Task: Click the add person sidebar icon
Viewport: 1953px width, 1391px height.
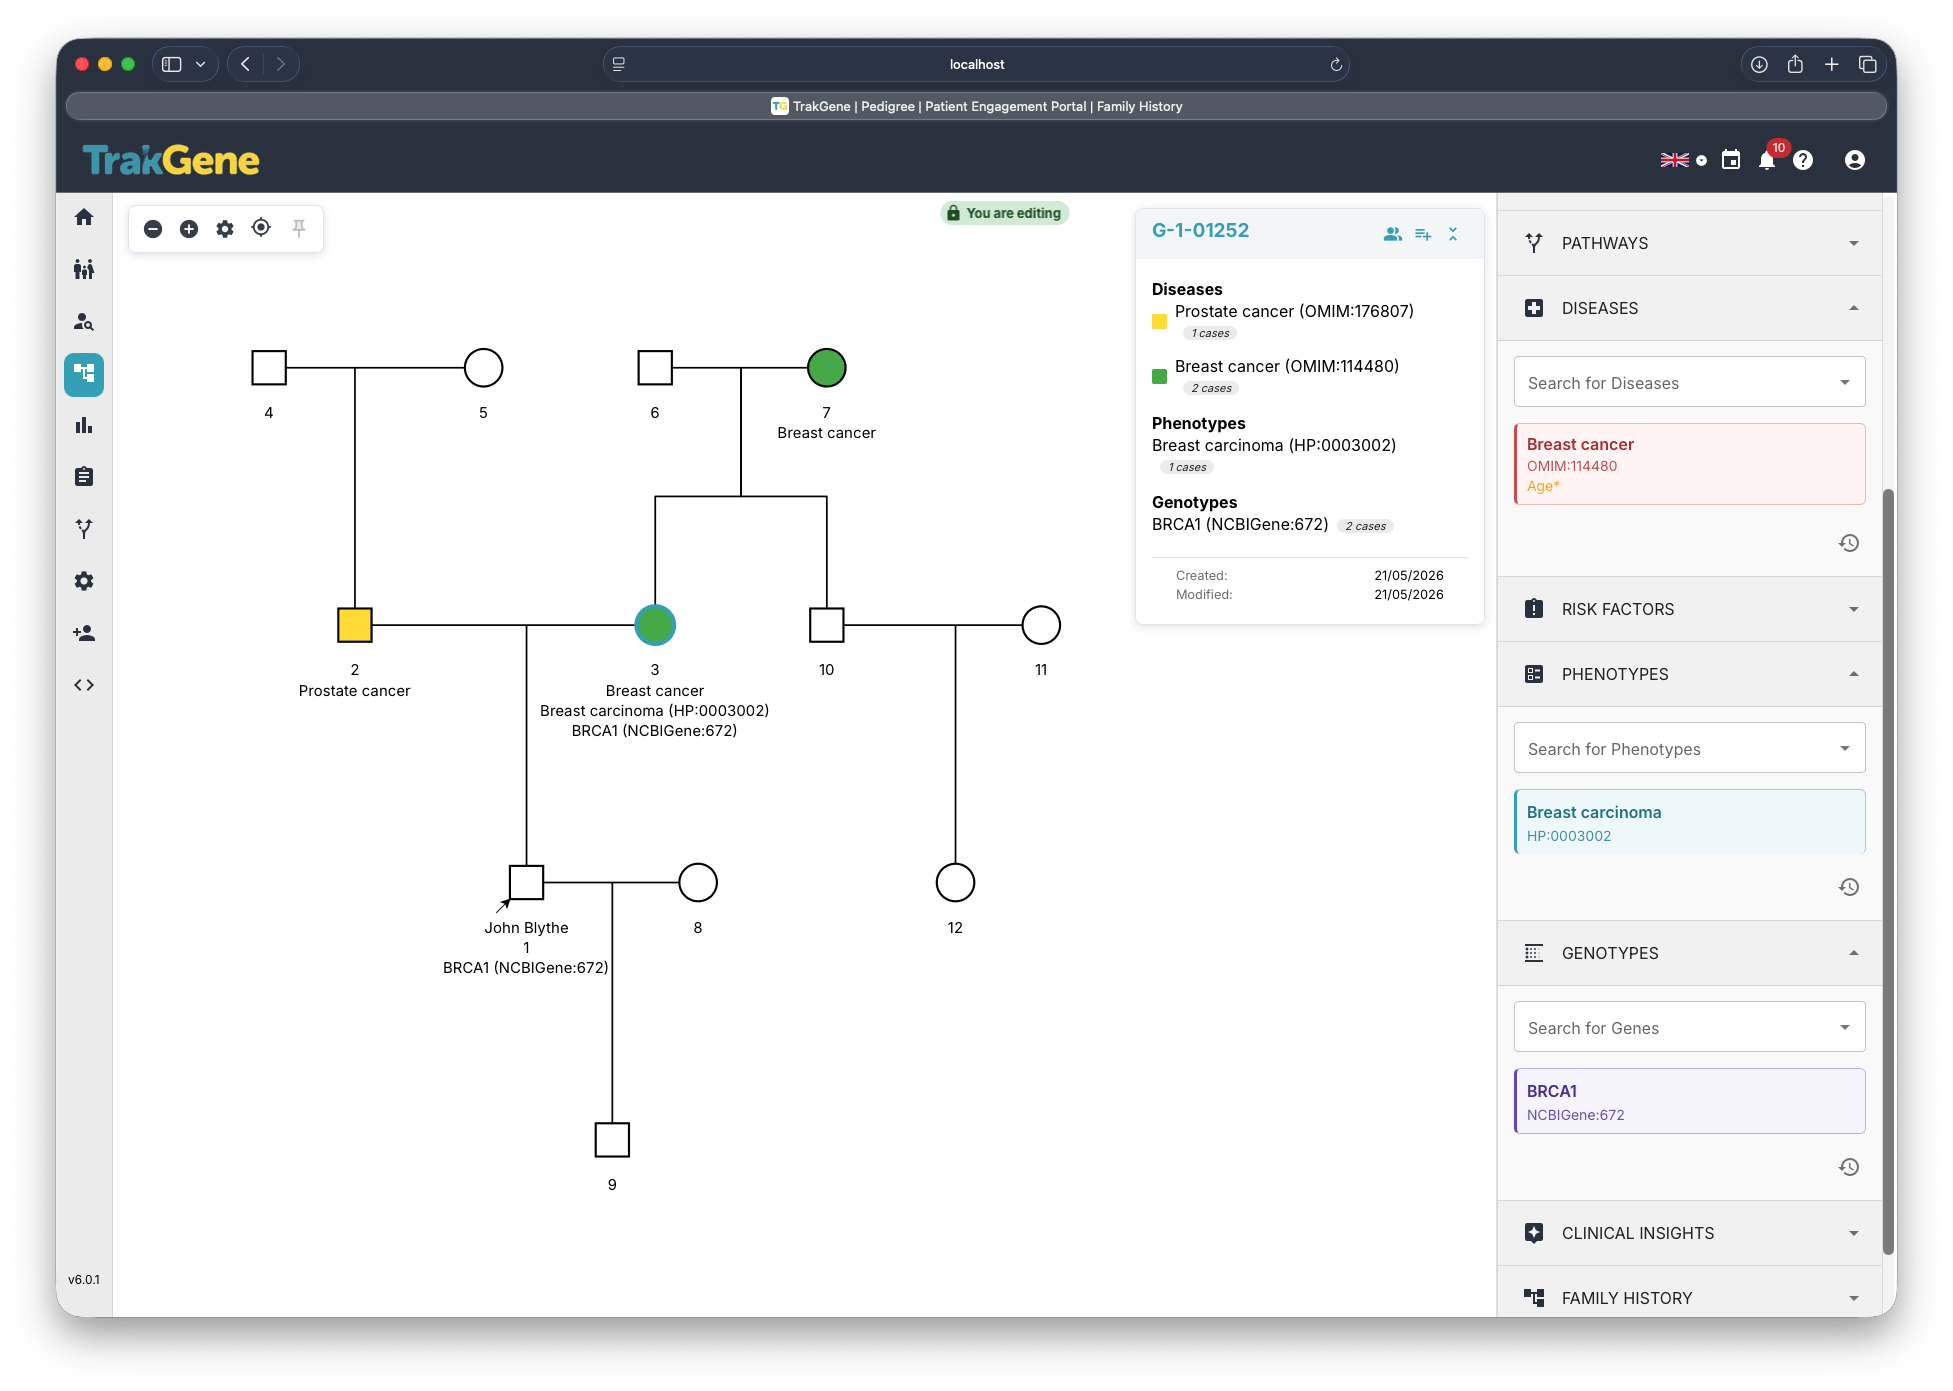Action: [x=84, y=633]
